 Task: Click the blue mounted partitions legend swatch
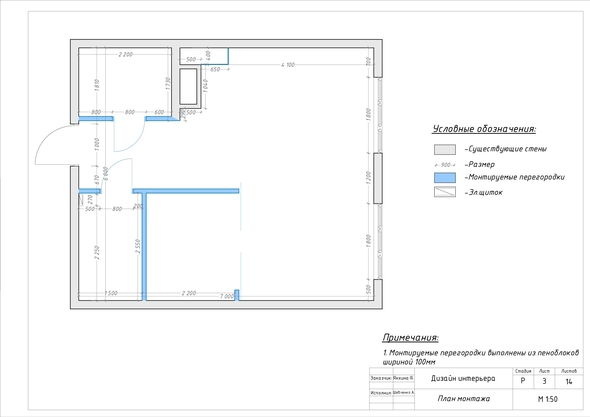445,178
